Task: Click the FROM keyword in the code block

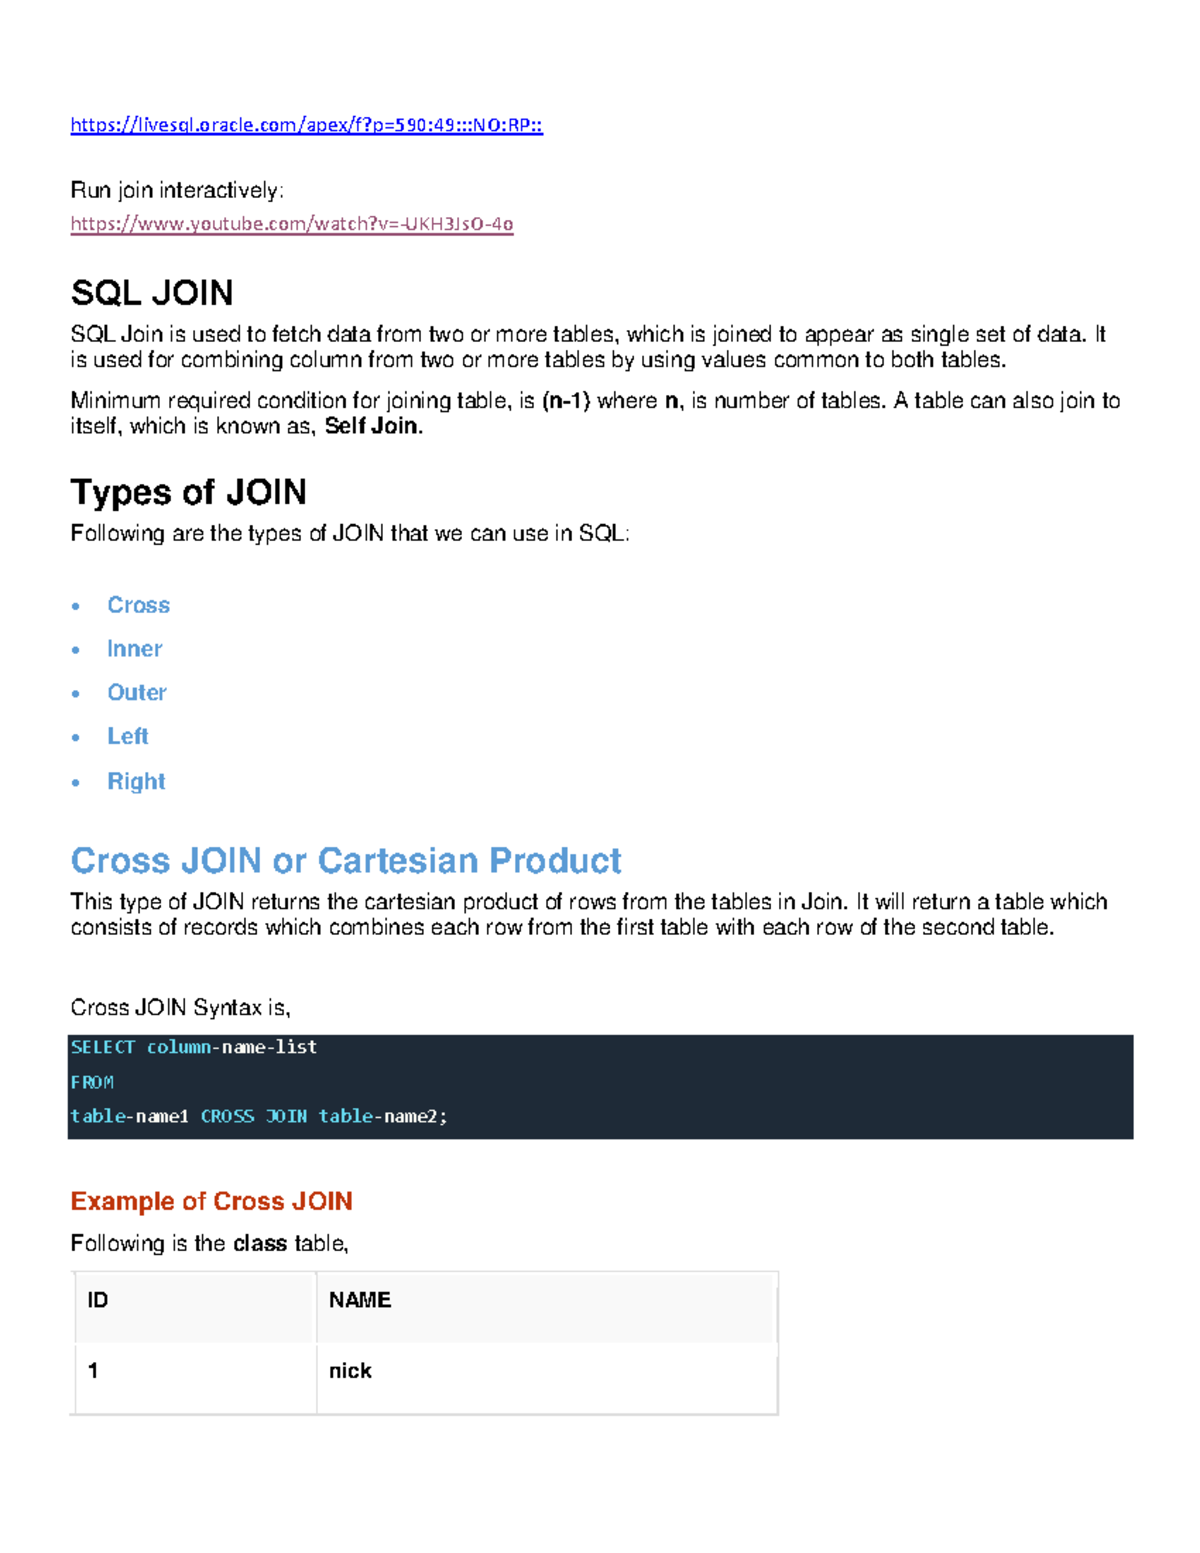Action: (92, 1082)
